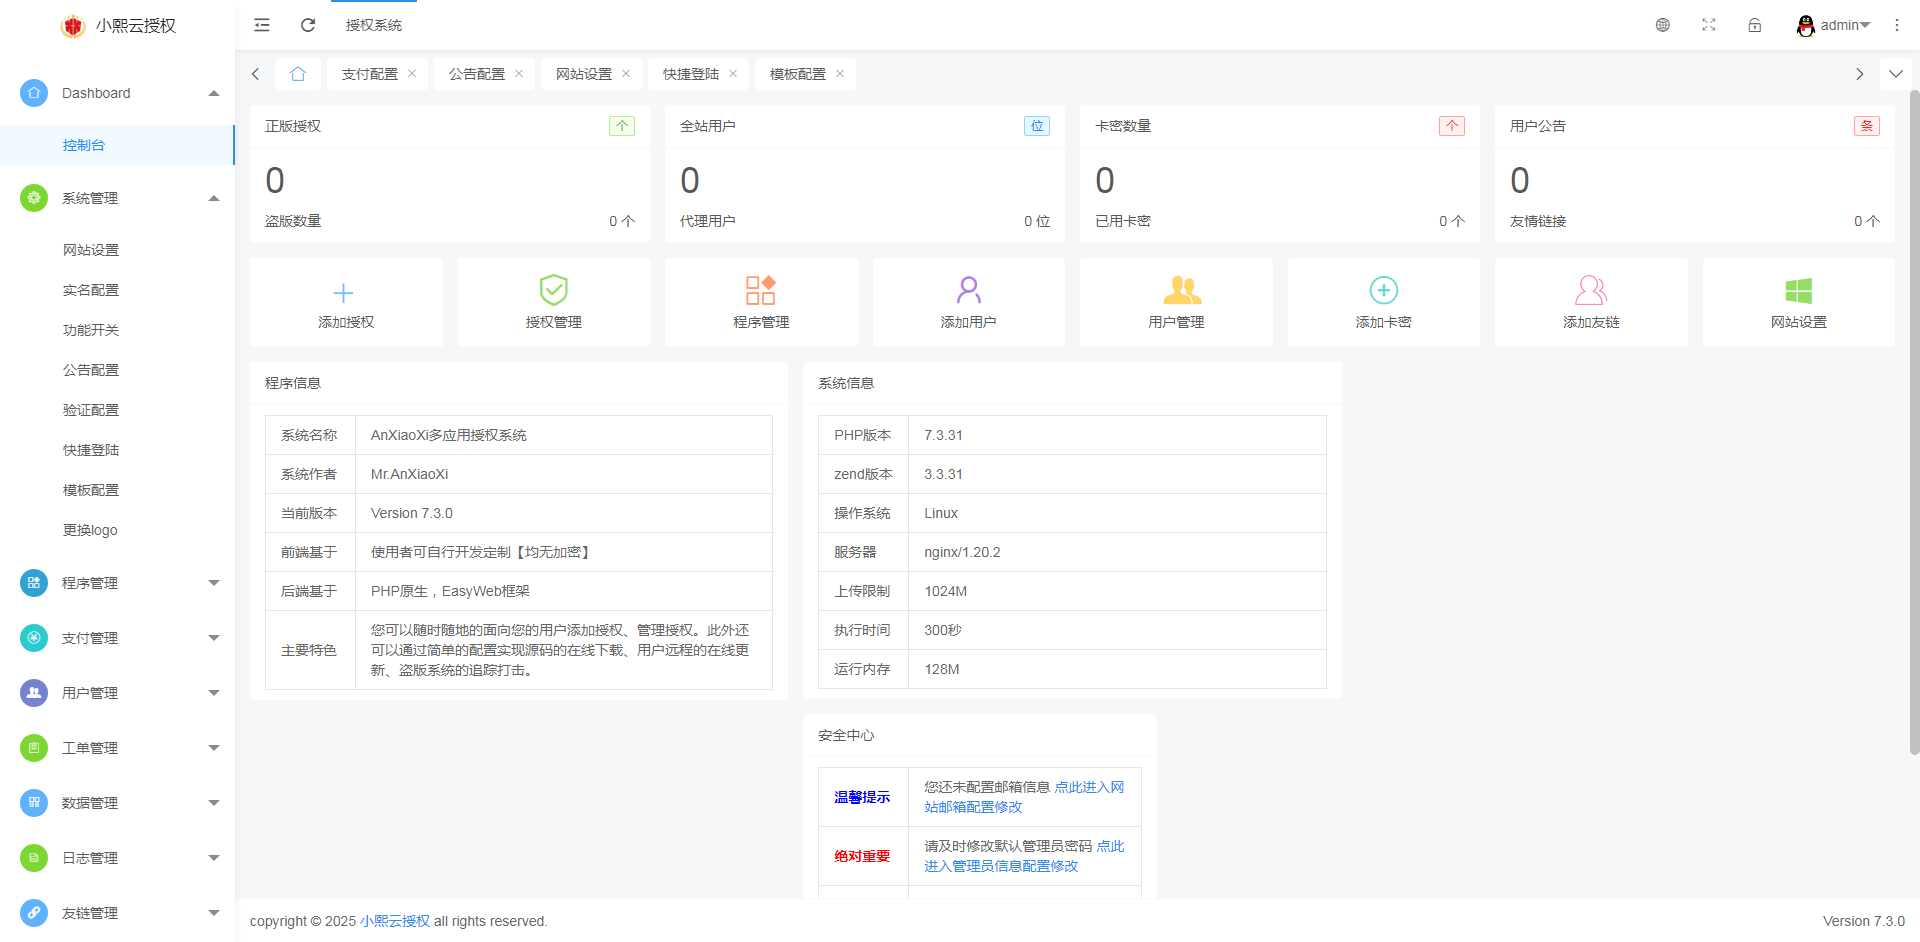This screenshot has height=942, width=1920.
Task: Select the 添加用户 person icon
Action: coord(967,301)
